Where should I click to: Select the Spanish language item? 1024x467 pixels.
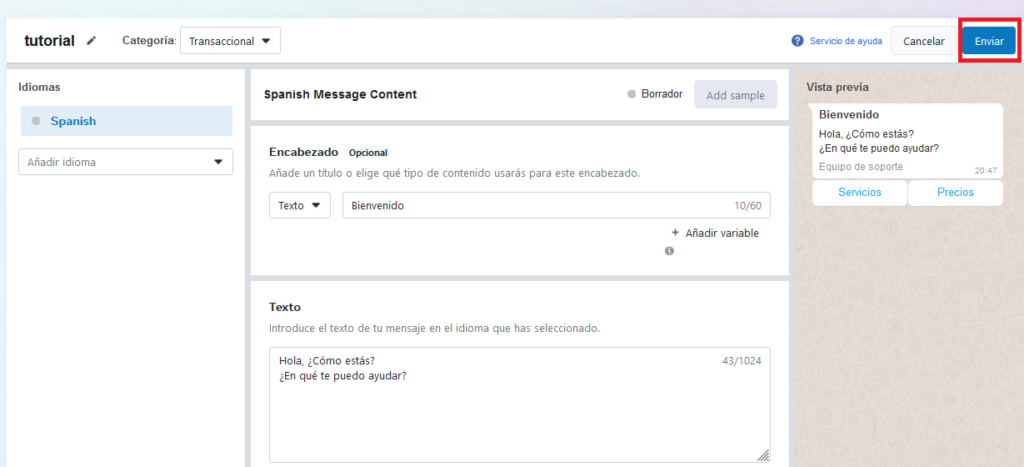pyautogui.click(x=126, y=121)
